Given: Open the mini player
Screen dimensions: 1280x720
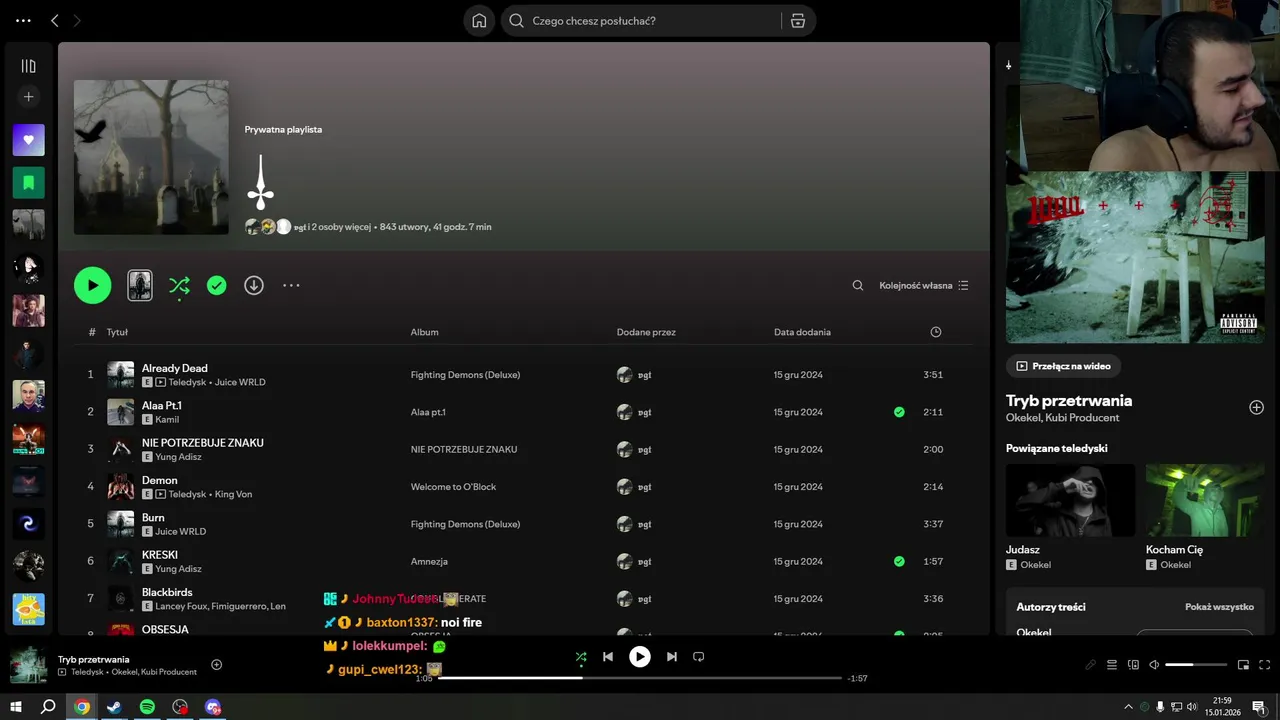Looking at the screenshot, I should [1243, 665].
